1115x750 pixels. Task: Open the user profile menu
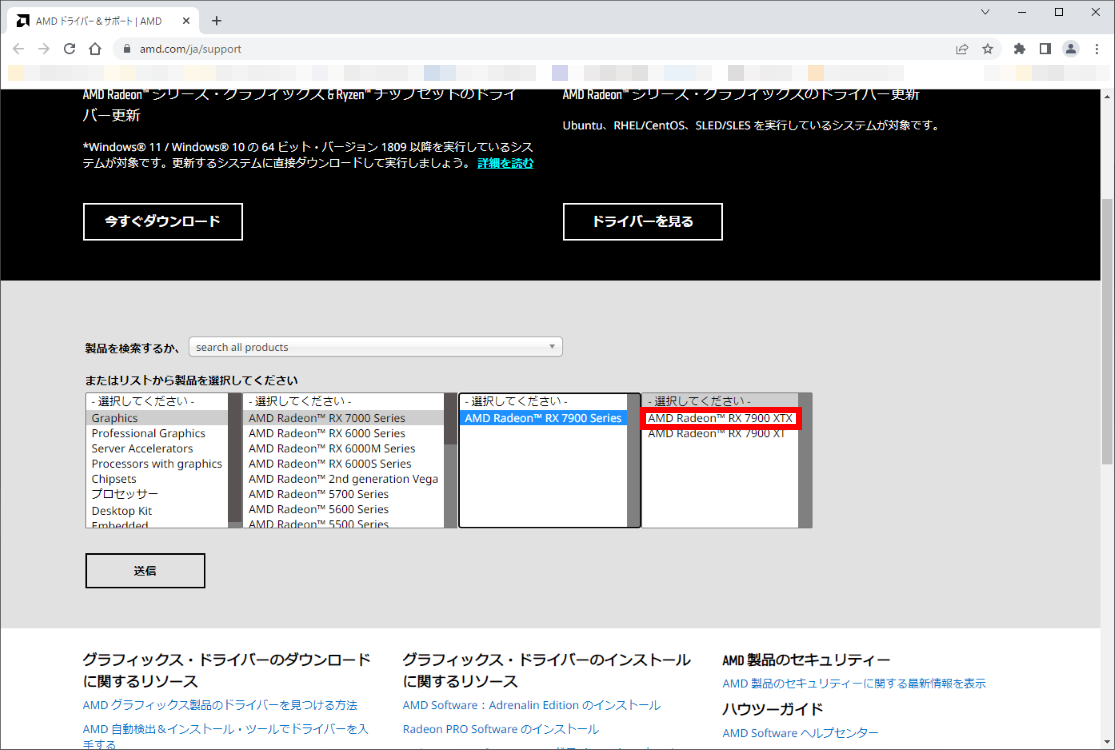click(x=1071, y=49)
